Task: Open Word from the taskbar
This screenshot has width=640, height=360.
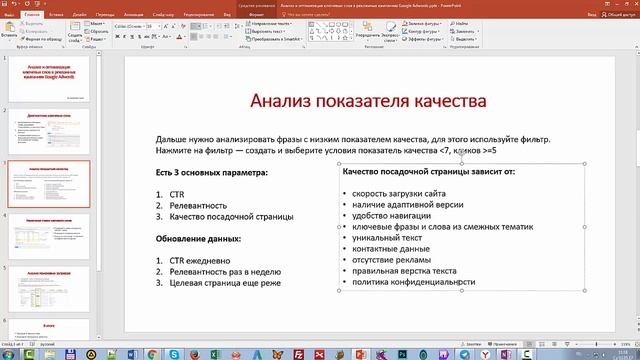Action: pos(133,354)
